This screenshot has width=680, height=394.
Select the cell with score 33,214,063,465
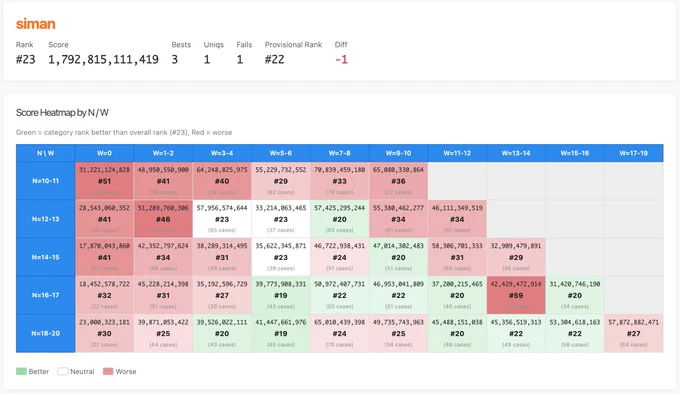(x=281, y=219)
